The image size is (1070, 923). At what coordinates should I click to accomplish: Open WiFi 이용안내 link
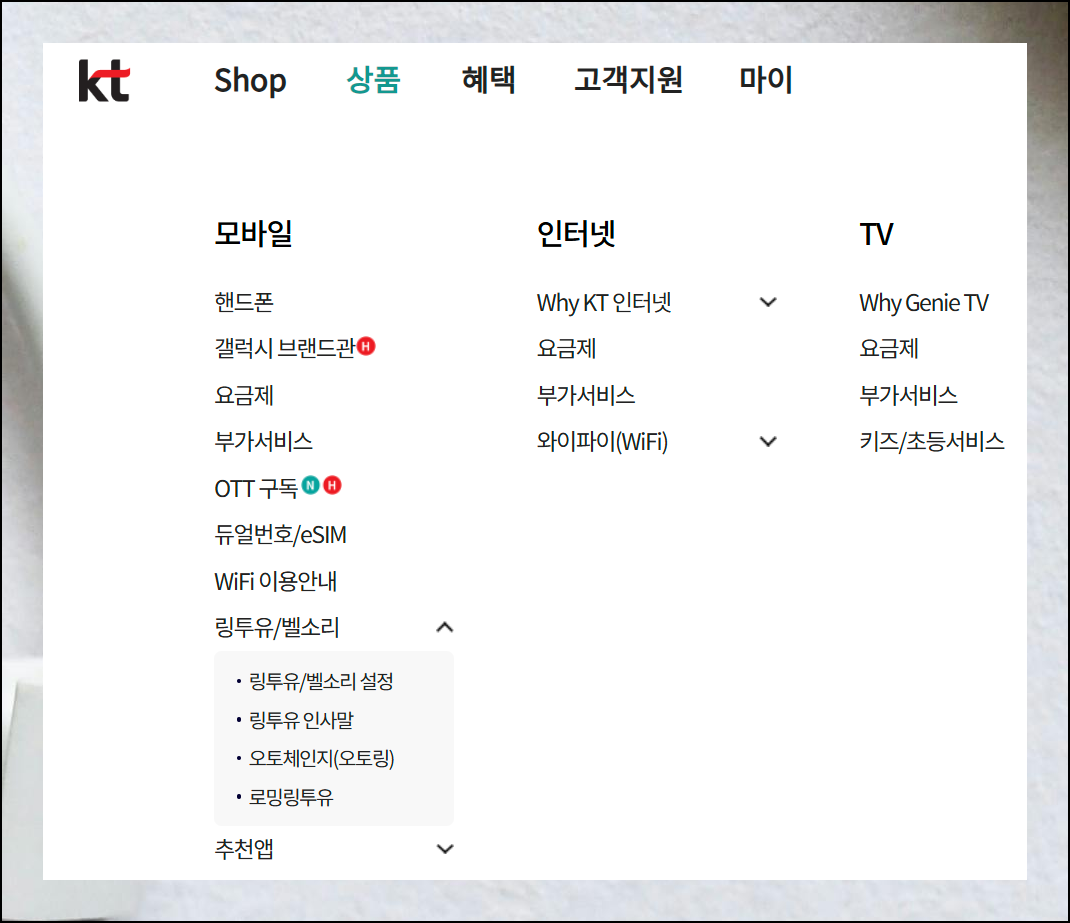276,581
